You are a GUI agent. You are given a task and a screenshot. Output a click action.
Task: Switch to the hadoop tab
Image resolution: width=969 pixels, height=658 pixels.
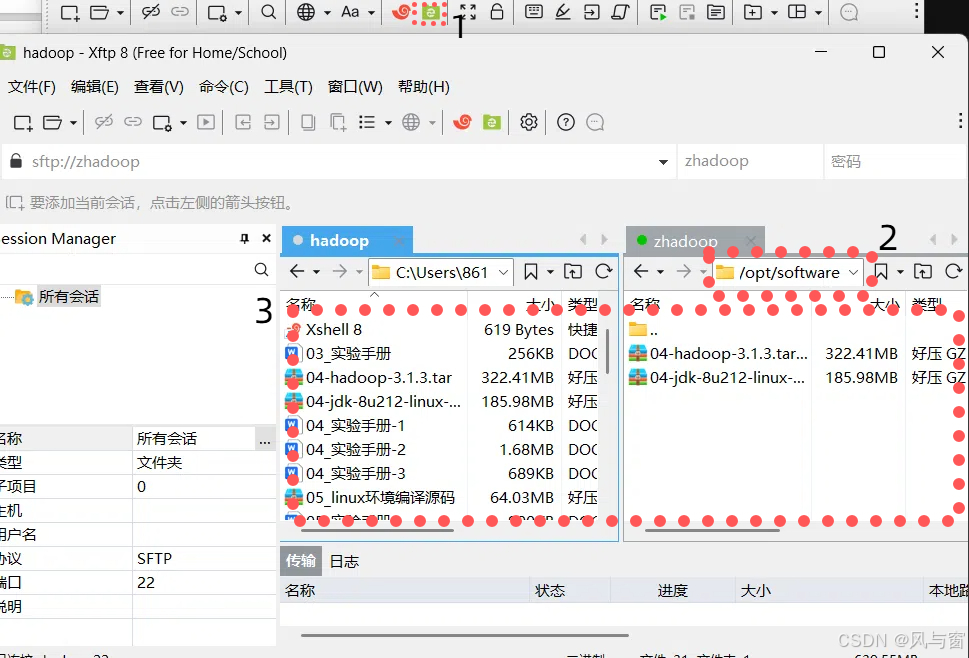(x=347, y=240)
